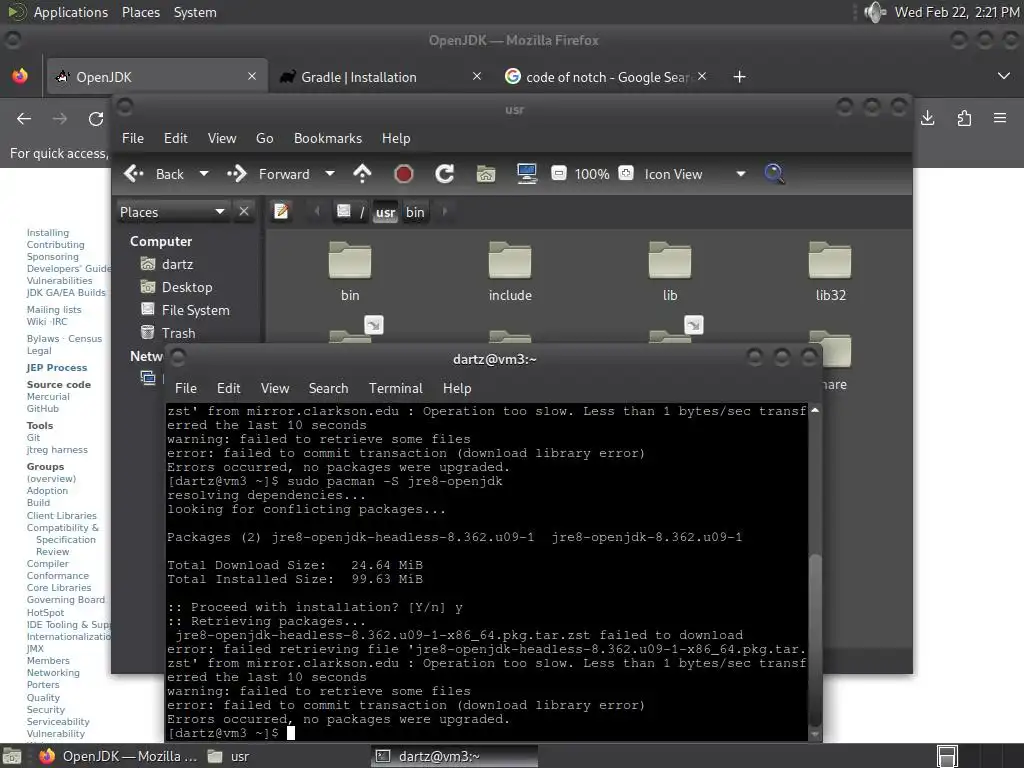Open Firefox extensions icon
The height and width of the screenshot is (768, 1024).
[x=964, y=118]
